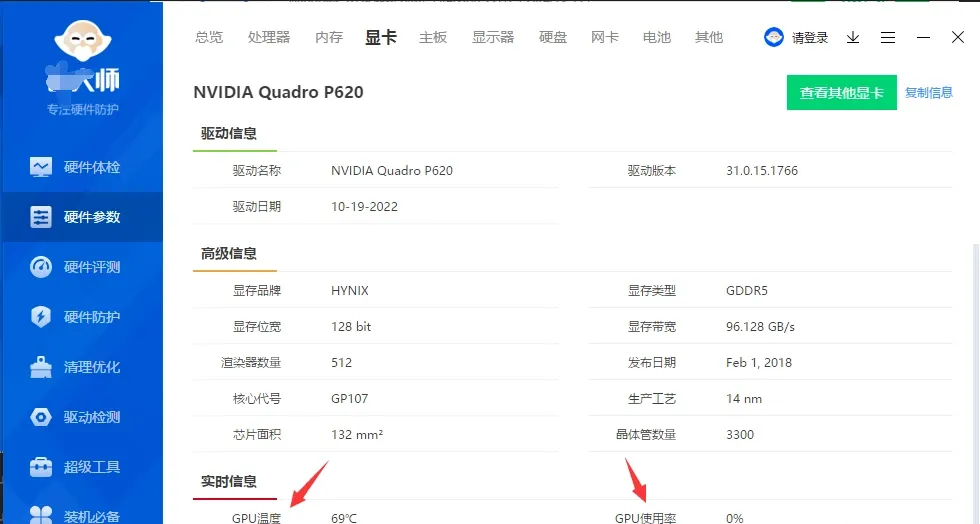Open the download arrow icon
The image size is (980, 524).
pos(853,38)
